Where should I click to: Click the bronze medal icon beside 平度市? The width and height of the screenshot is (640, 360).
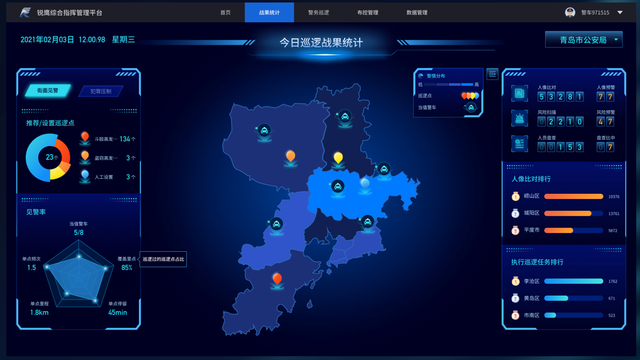[x=516, y=230]
